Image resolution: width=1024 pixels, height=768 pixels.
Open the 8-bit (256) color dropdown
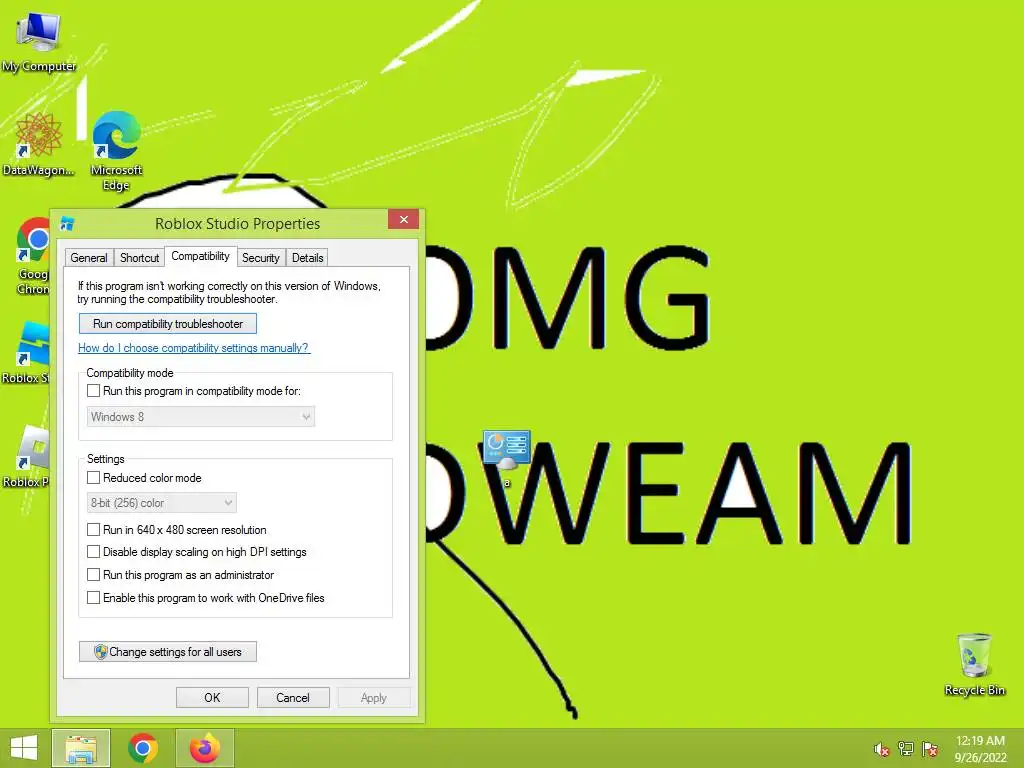tap(161, 503)
